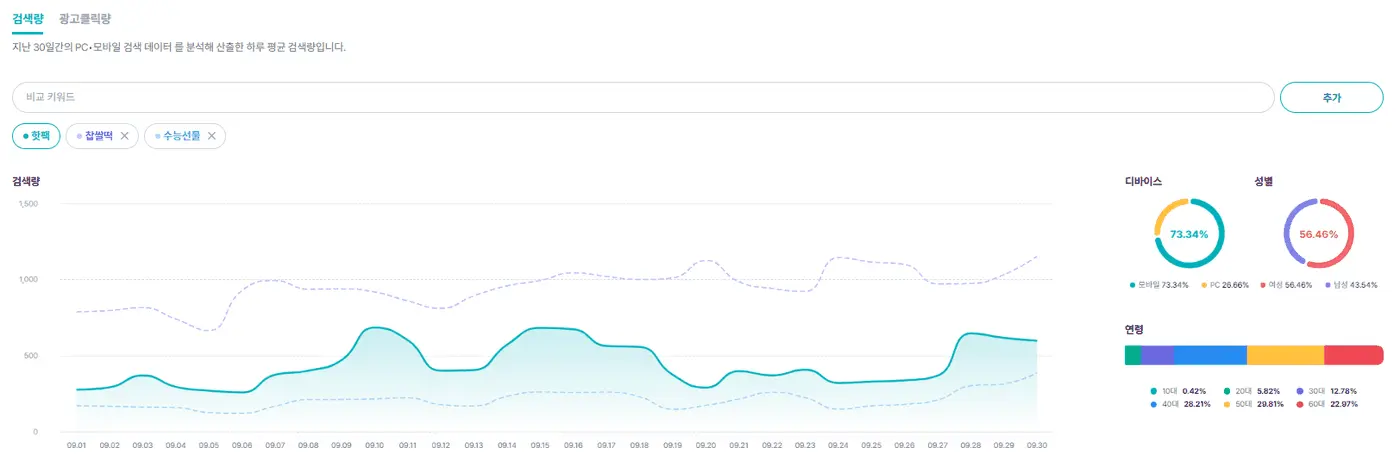Click the 09.28 date label on axis
This screenshot has width=1400, height=473.
pos(970,445)
